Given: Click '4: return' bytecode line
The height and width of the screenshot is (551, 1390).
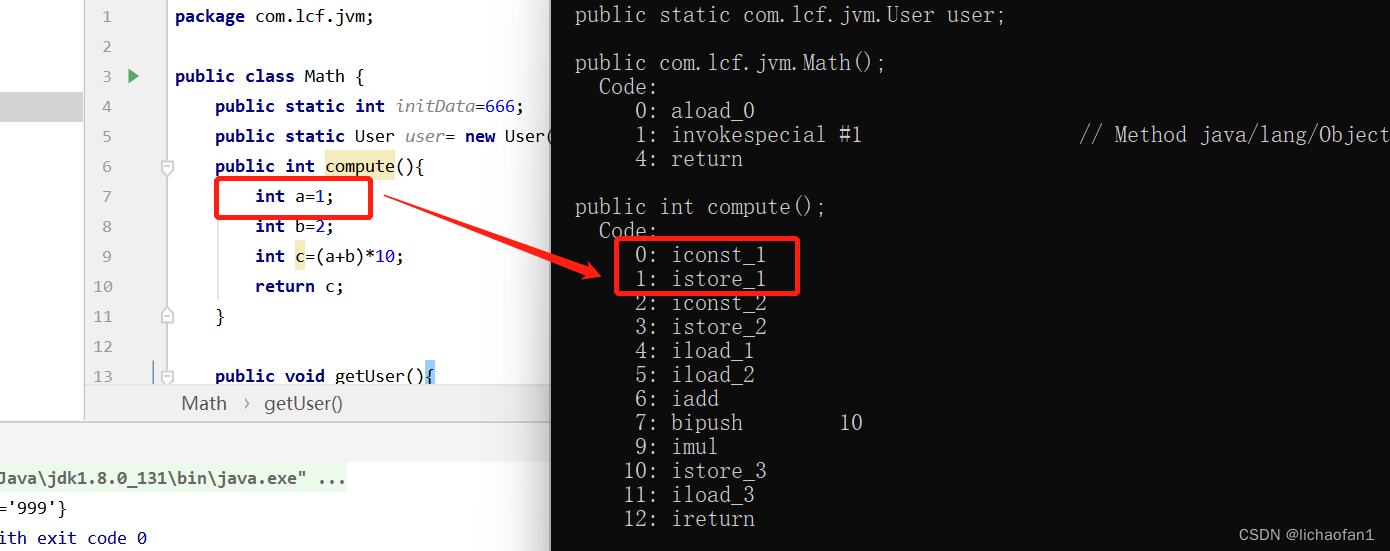Looking at the screenshot, I should 688,159.
